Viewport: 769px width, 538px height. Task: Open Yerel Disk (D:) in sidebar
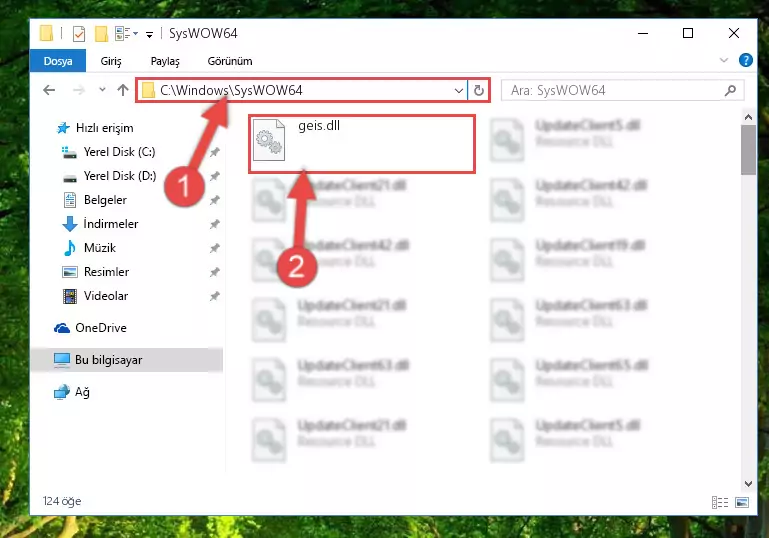click(109, 176)
